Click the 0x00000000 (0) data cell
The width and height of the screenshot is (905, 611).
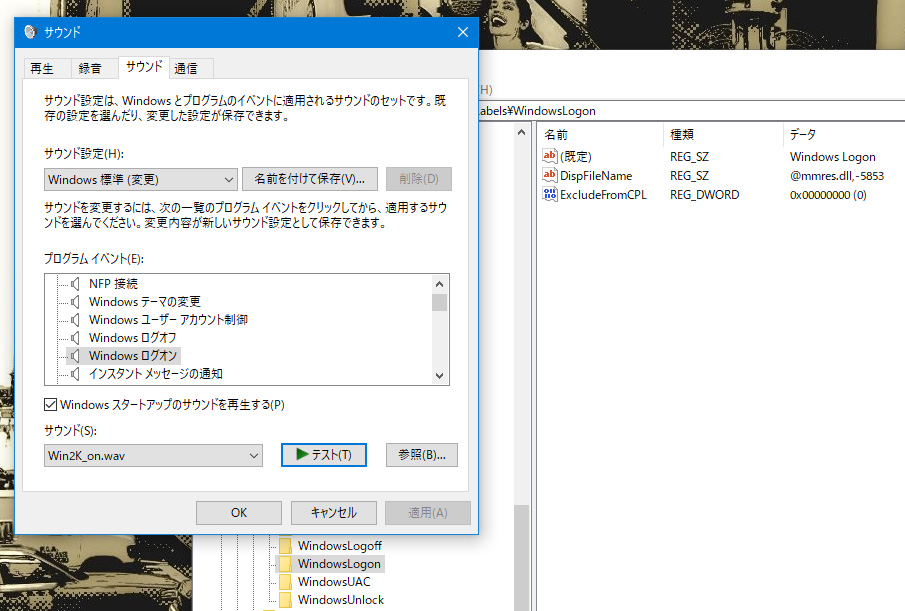(x=828, y=195)
